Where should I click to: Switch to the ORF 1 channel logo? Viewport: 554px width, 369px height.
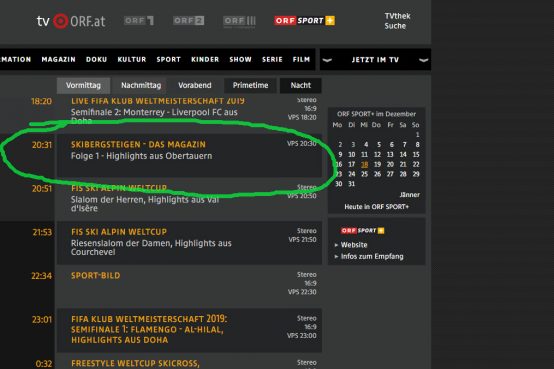[x=139, y=21]
